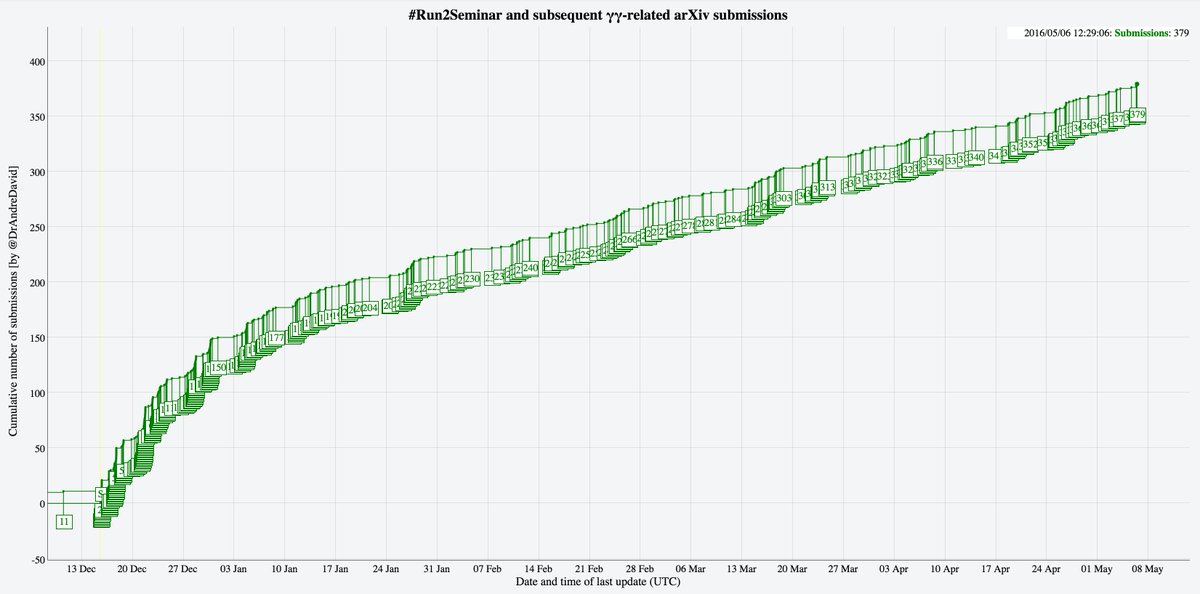Click the '03 Apr' x-axis tick label

(894, 569)
